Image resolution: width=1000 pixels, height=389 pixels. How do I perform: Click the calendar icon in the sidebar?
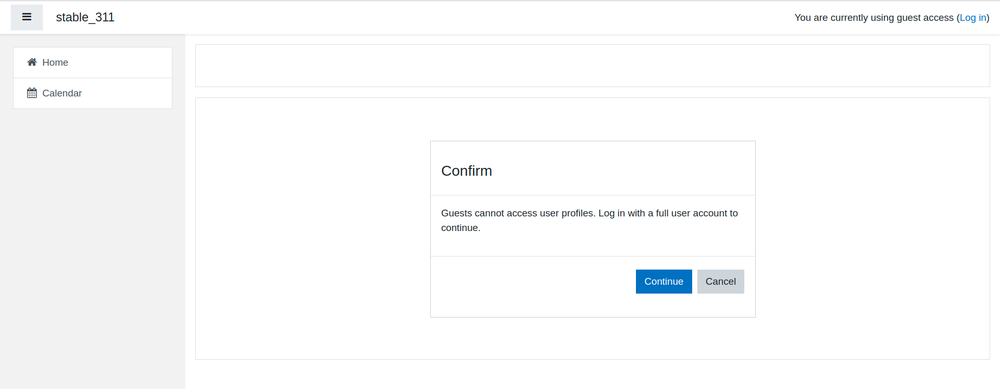(x=32, y=92)
